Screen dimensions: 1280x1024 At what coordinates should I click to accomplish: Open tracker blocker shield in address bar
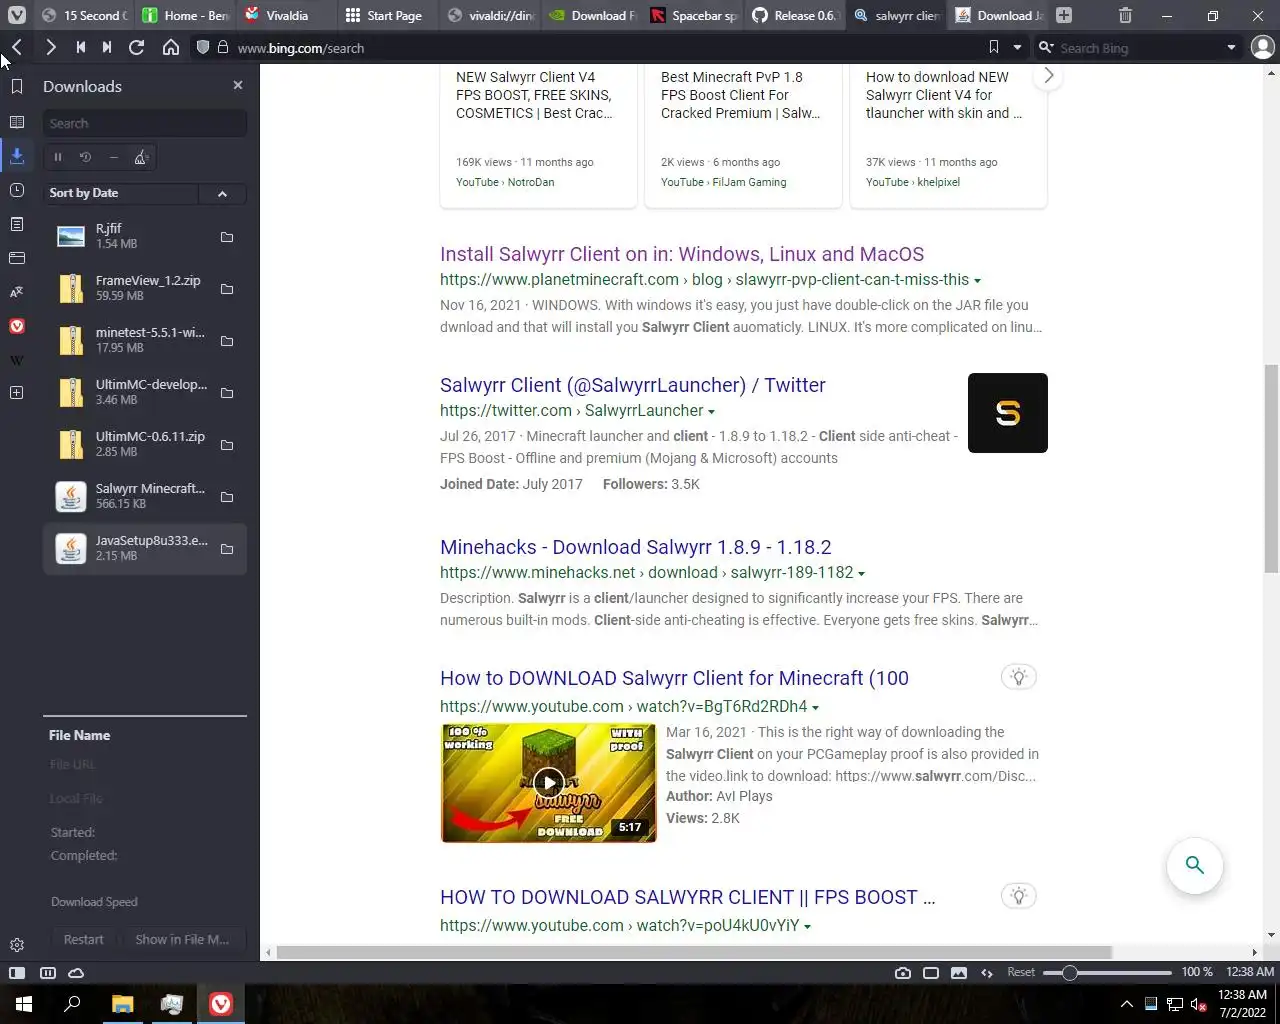(x=203, y=47)
